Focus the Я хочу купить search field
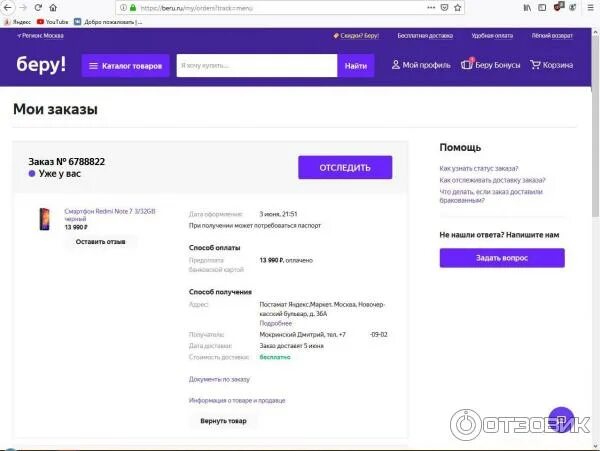600x451 pixels. [257, 65]
